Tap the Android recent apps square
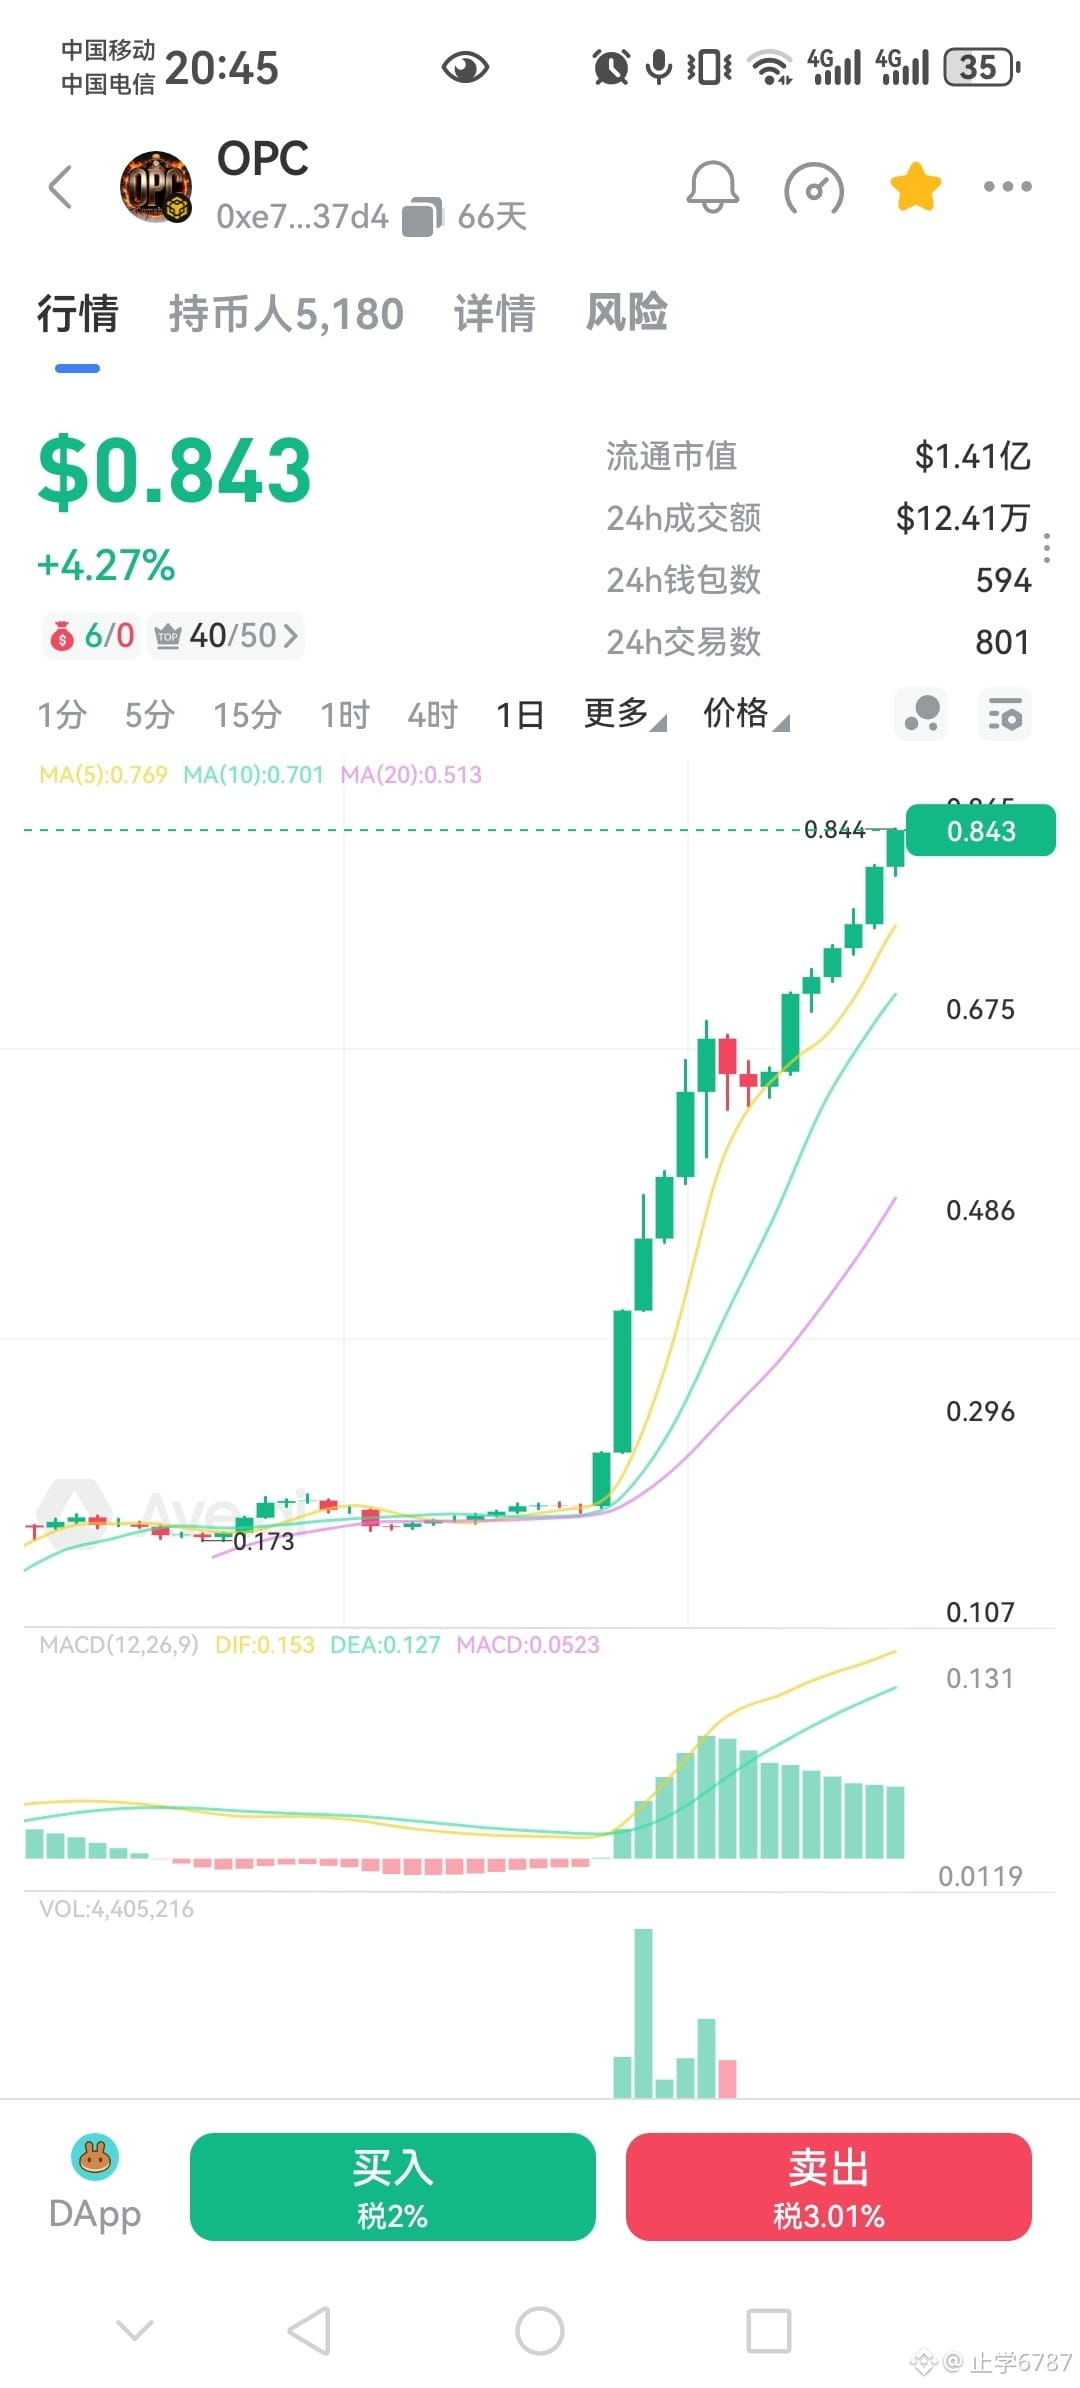Viewport: 1080px width, 2388px height. 769,2331
